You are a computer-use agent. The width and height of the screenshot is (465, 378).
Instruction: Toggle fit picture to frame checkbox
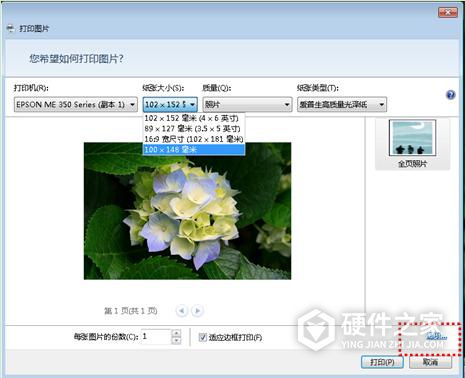(202, 337)
